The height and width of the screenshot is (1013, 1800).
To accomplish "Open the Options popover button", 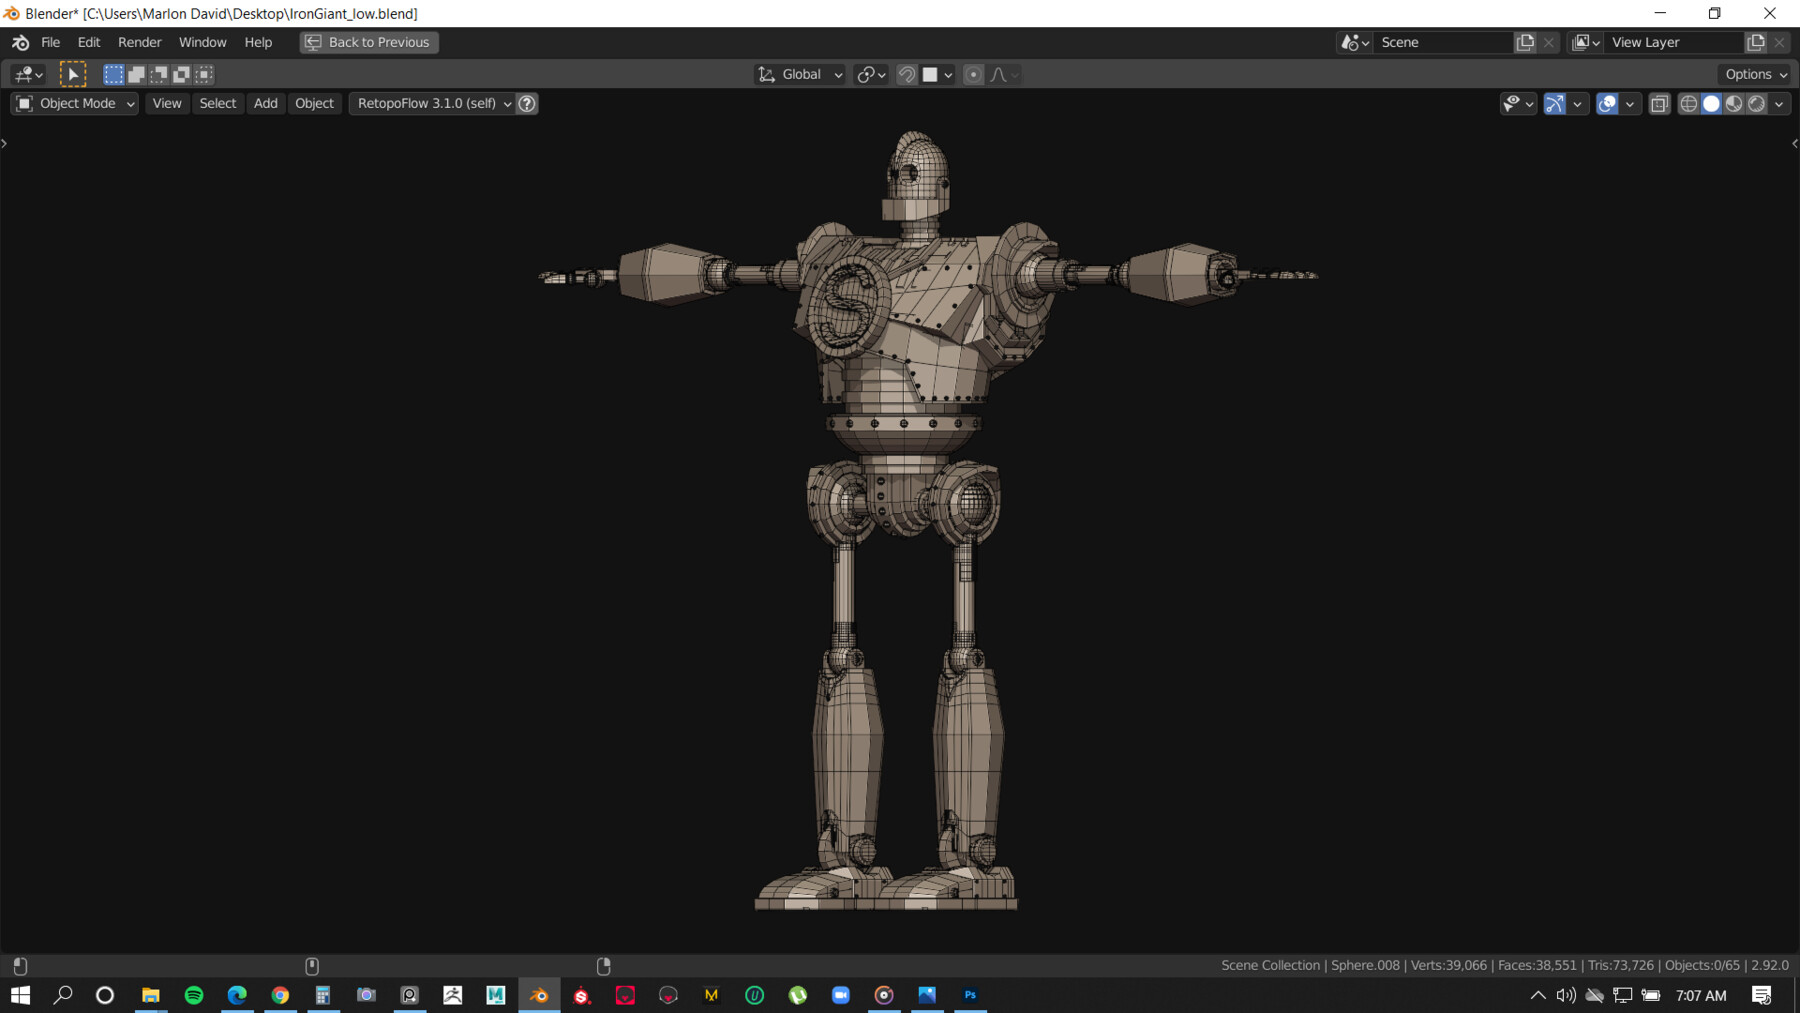I will click(1755, 74).
